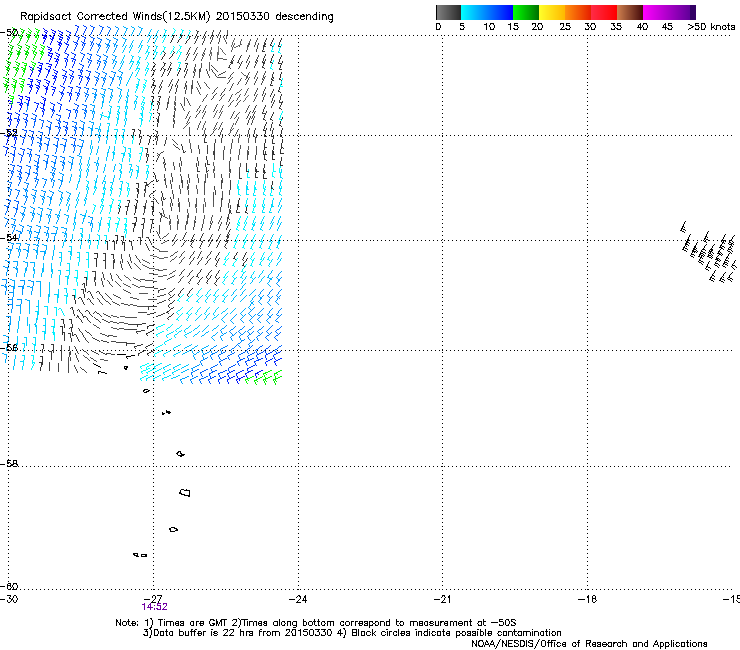Viewport: 740px width, 650px height.
Task: Click the '-24' longitude axis label
Action: tap(298, 599)
